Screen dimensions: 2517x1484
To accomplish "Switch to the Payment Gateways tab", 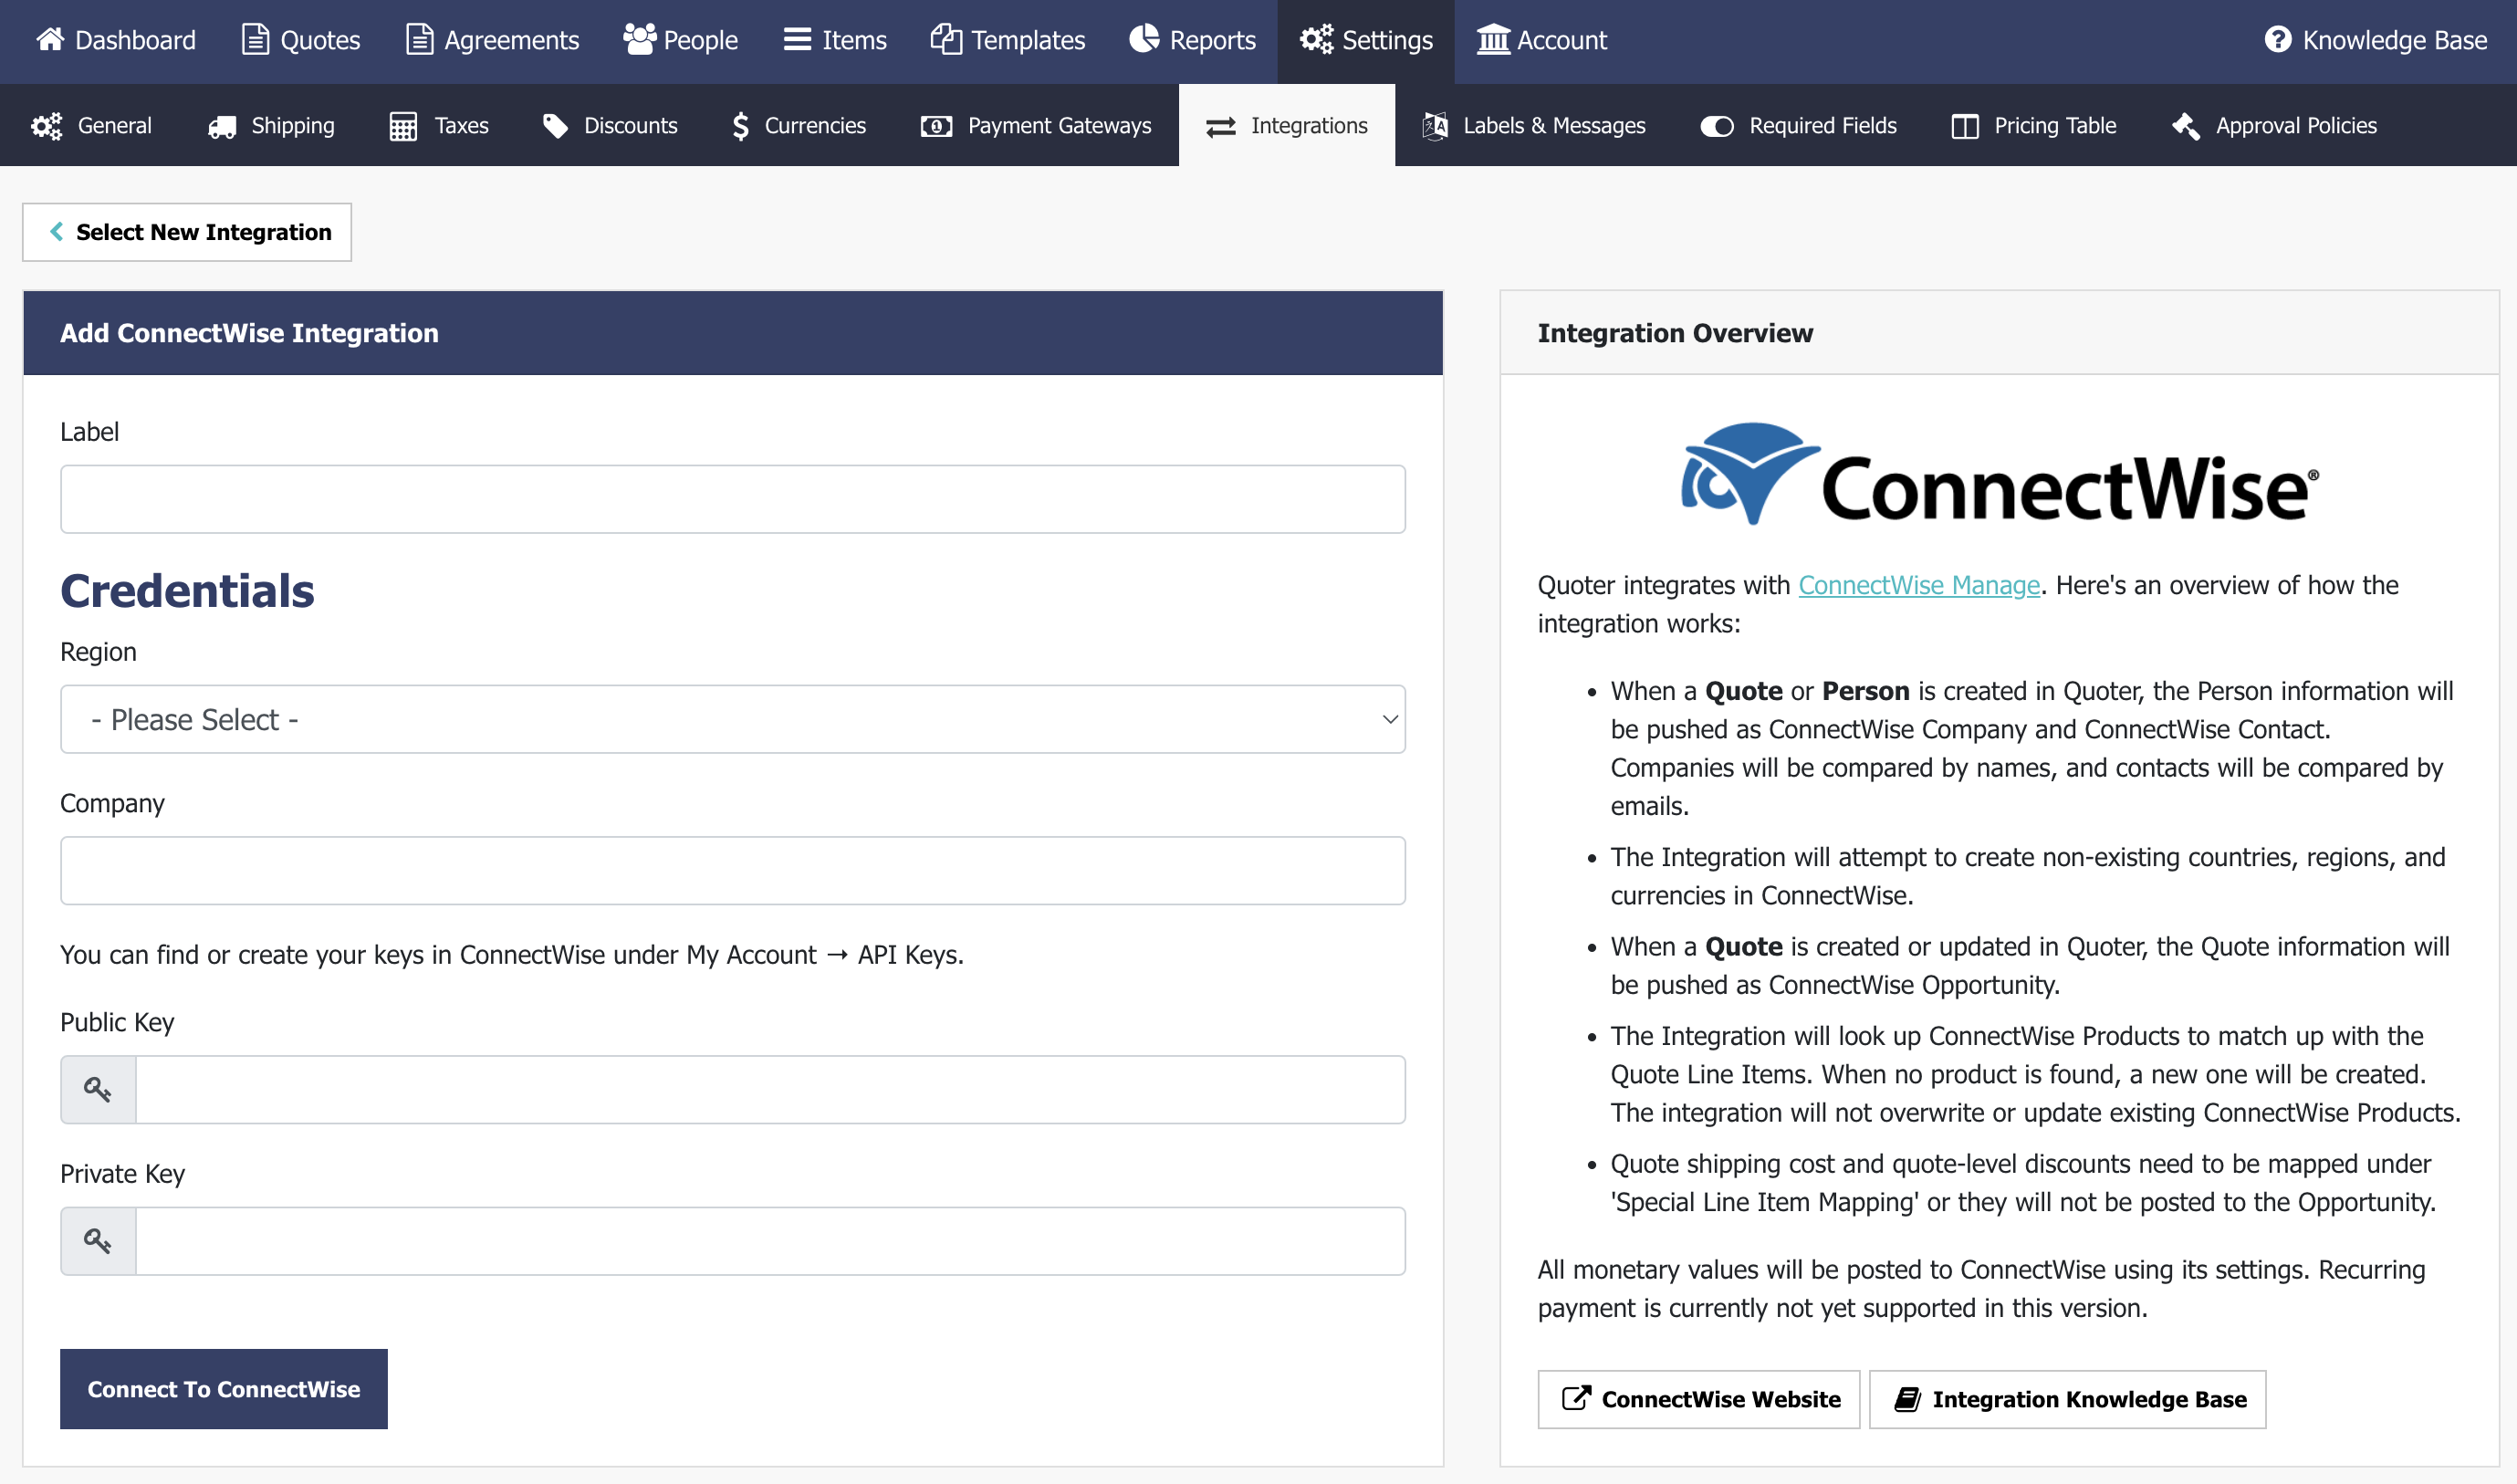I will coord(1036,126).
